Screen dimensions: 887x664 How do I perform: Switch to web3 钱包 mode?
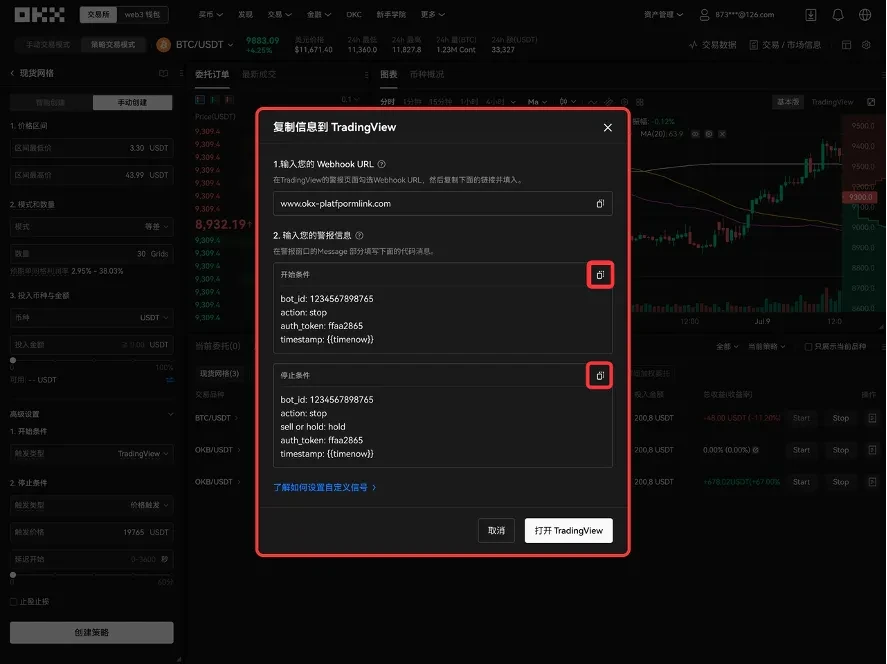click(x=143, y=14)
